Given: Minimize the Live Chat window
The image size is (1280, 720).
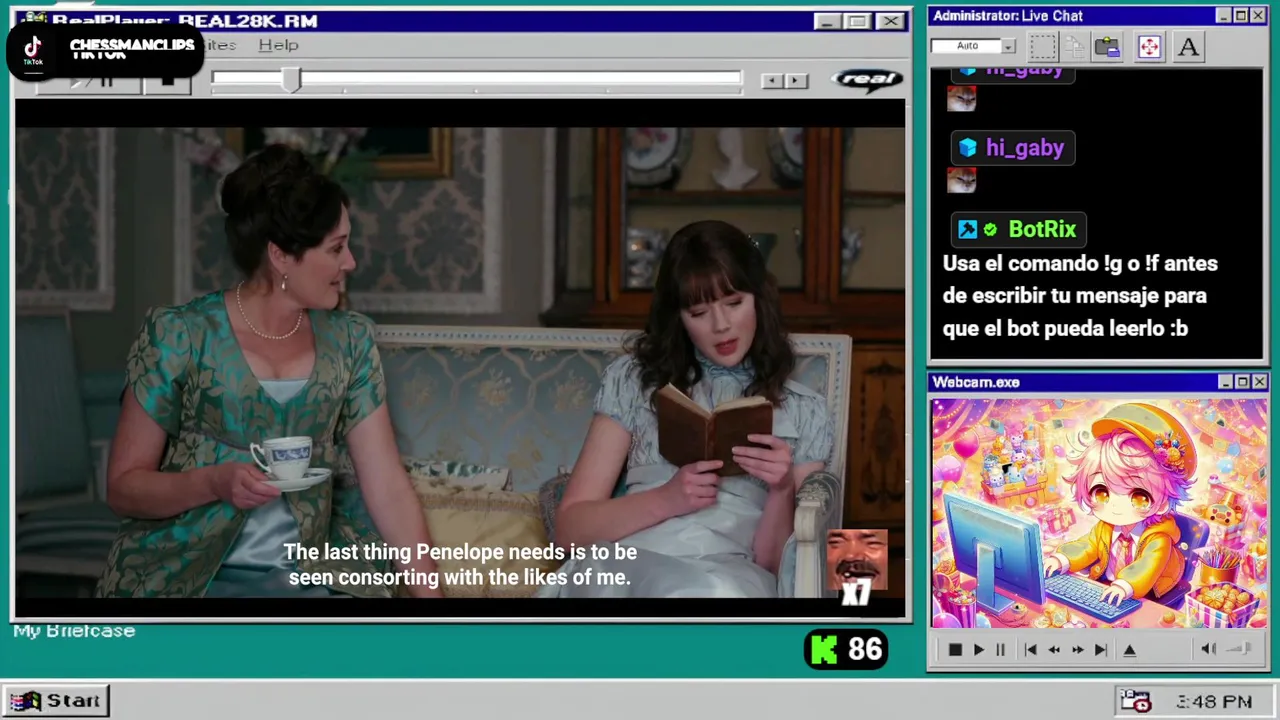Looking at the screenshot, I should tap(1224, 16).
